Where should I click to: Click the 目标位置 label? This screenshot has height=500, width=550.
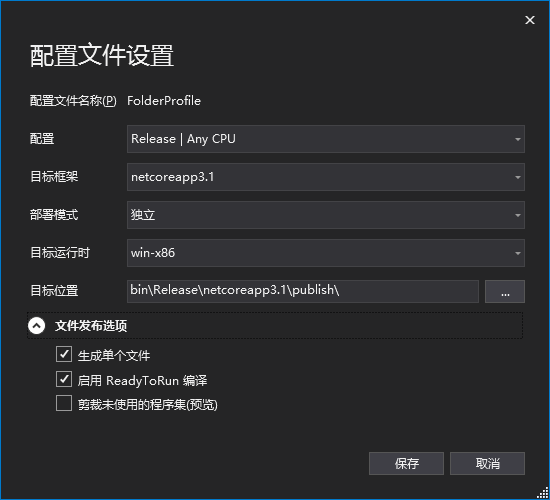click(x=54, y=291)
